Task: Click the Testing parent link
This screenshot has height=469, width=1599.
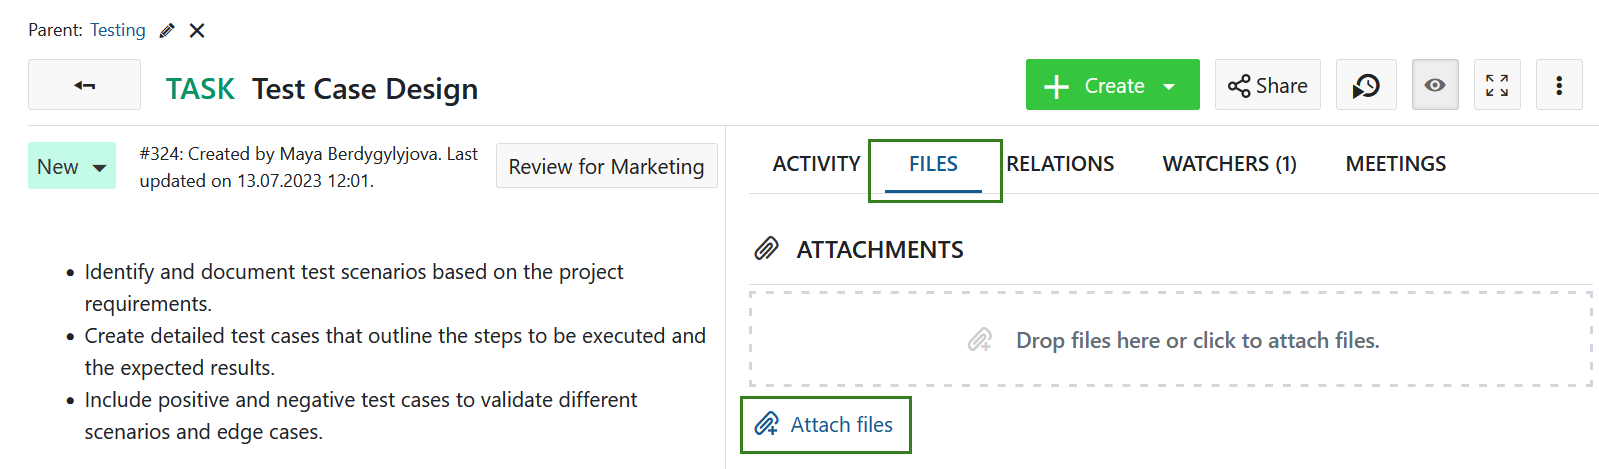Action: click(118, 30)
